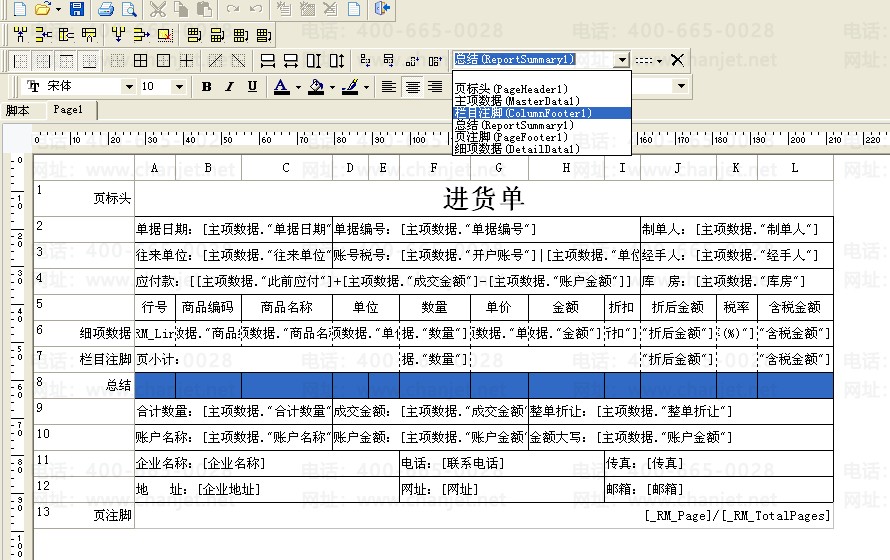Toggle Bold formatting
The width and height of the screenshot is (890, 560).
coord(207,87)
